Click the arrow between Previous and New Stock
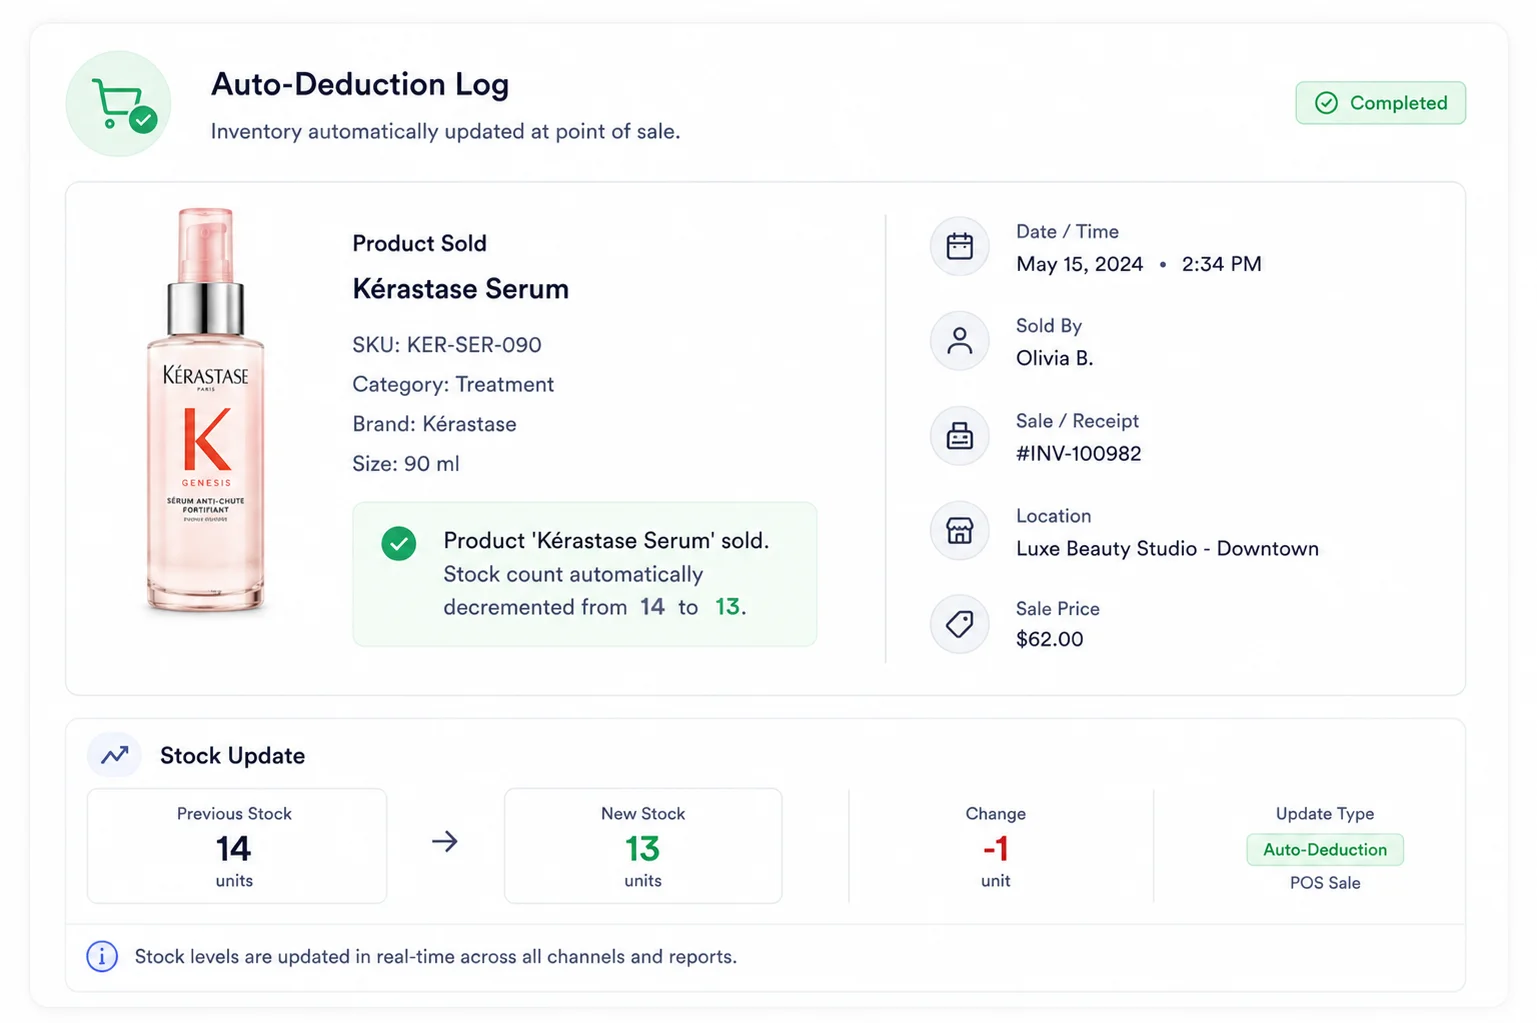This screenshot has width=1537, height=1023. pyautogui.click(x=445, y=842)
